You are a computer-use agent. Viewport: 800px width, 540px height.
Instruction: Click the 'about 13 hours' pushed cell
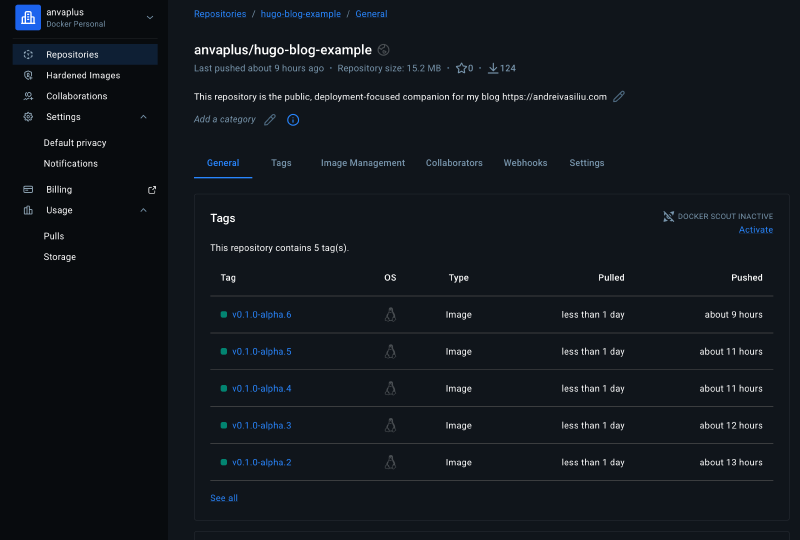click(x=731, y=462)
